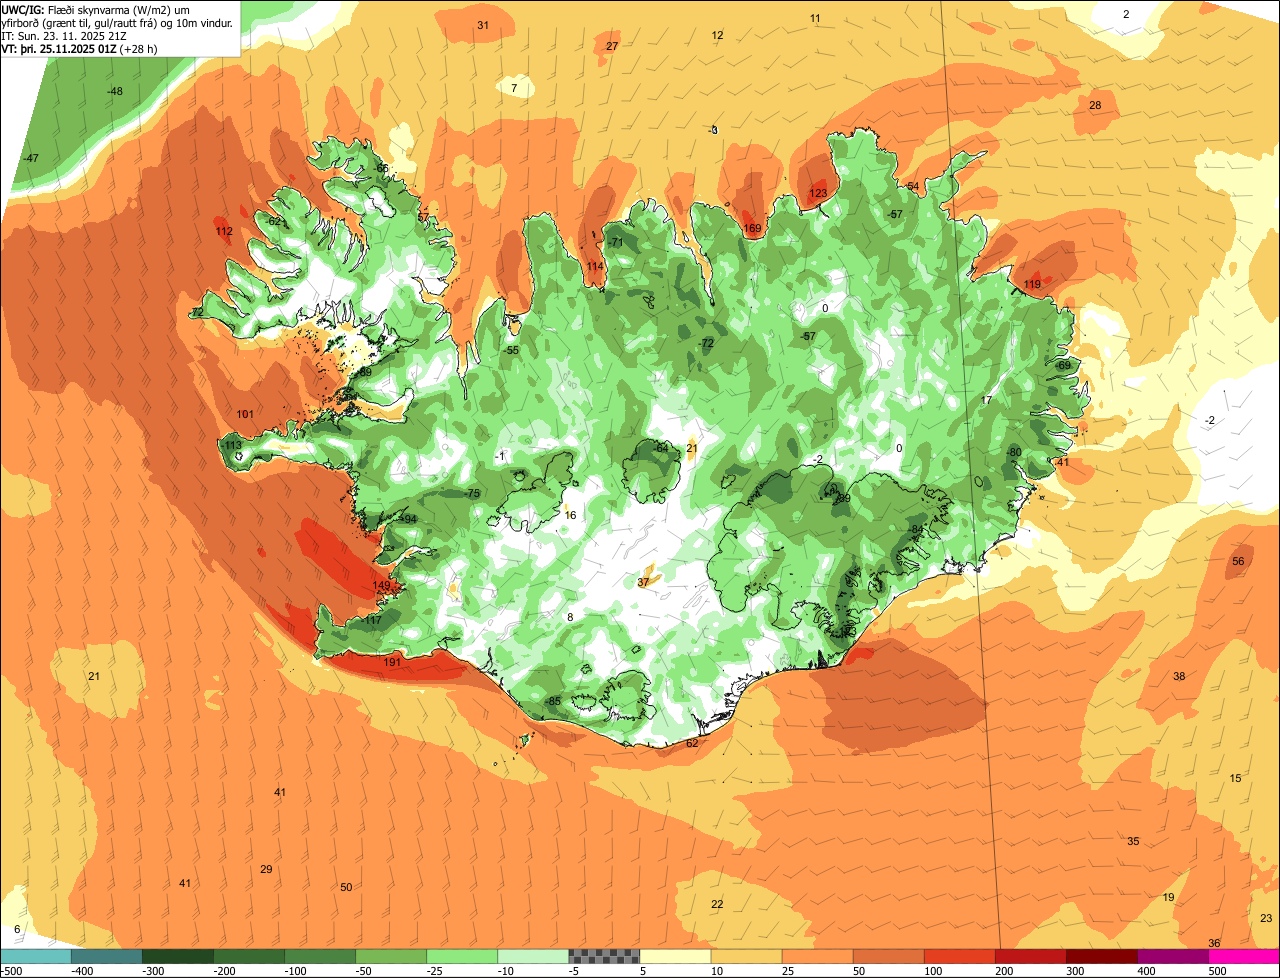This screenshot has height=978, width=1280.
Task: Click the valid time line 'VT: þri. 25.11.2025 01Z (+28 h)'
Action: [x=79, y=48]
